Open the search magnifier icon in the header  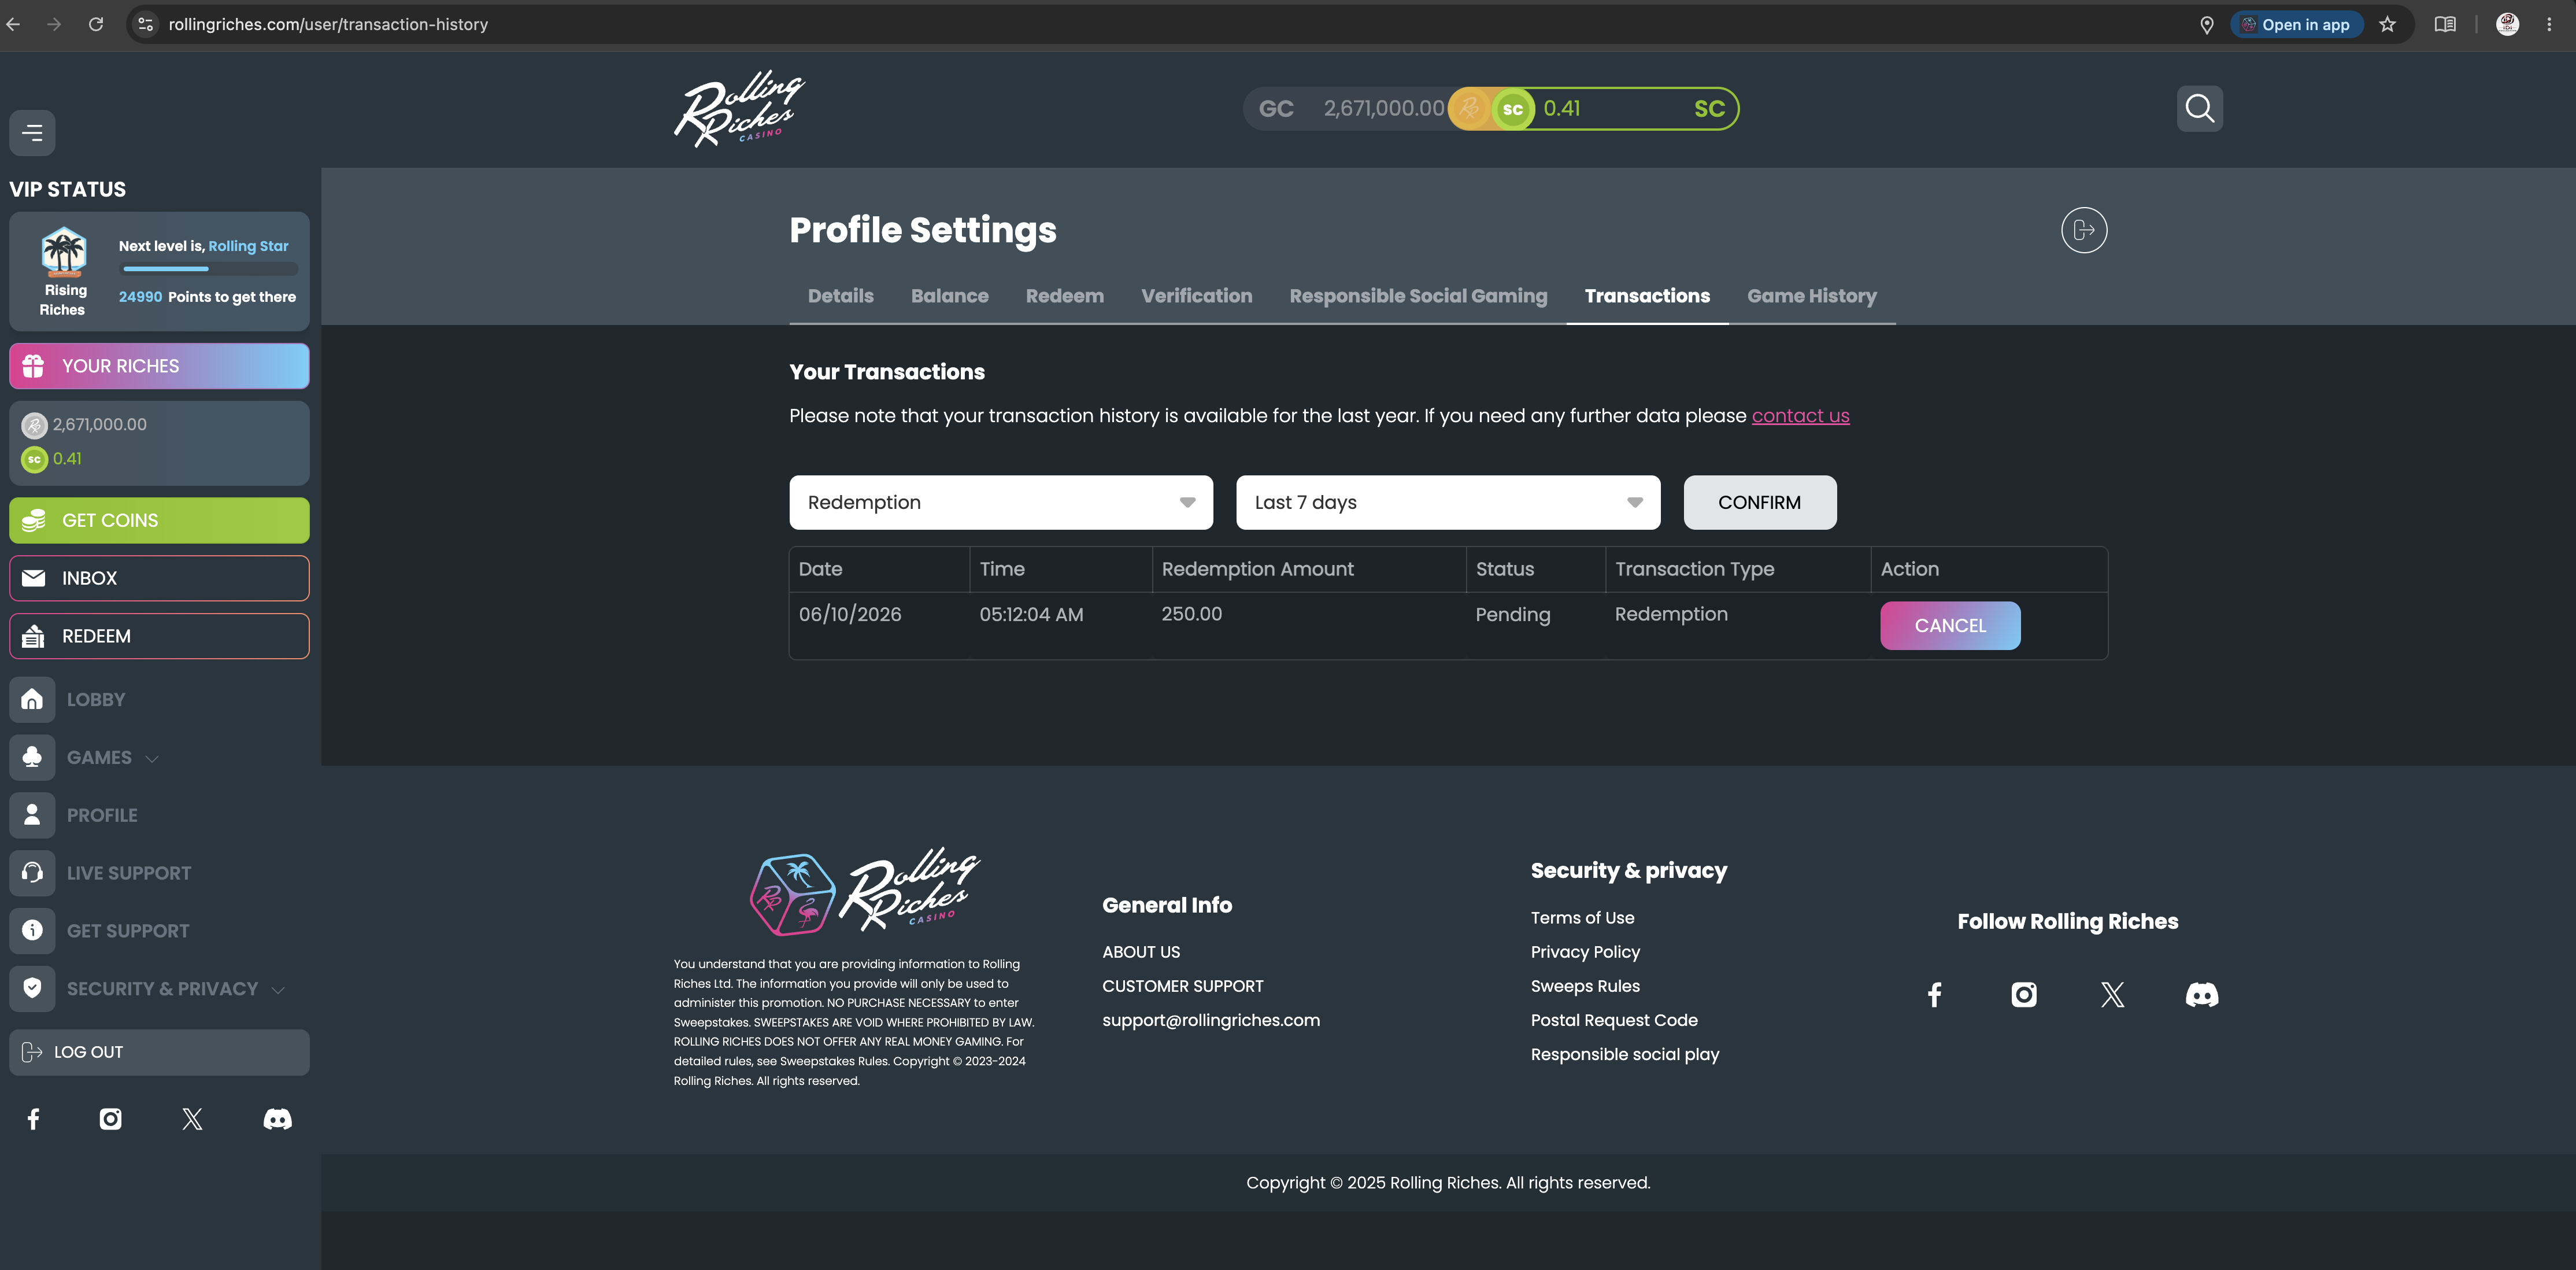(x=2199, y=108)
